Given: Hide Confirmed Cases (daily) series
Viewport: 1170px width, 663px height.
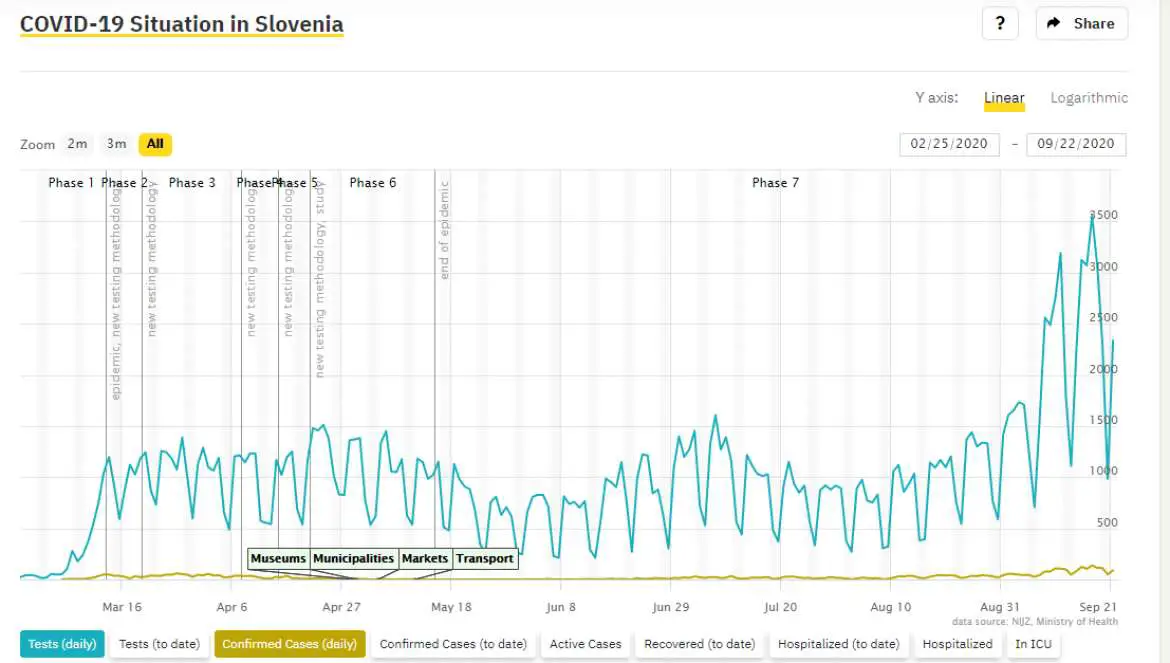Looking at the screenshot, I should pyautogui.click(x=289, y=644).
